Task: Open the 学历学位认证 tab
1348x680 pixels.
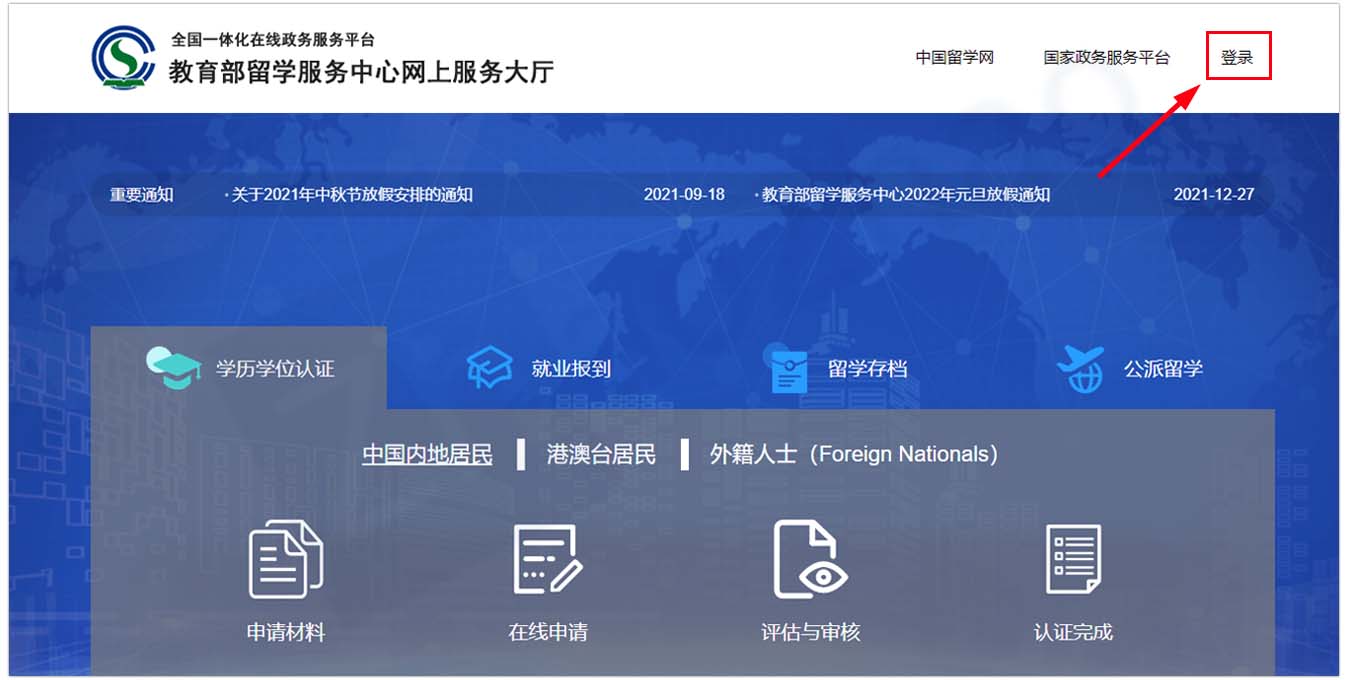Action: coord(238,368)
